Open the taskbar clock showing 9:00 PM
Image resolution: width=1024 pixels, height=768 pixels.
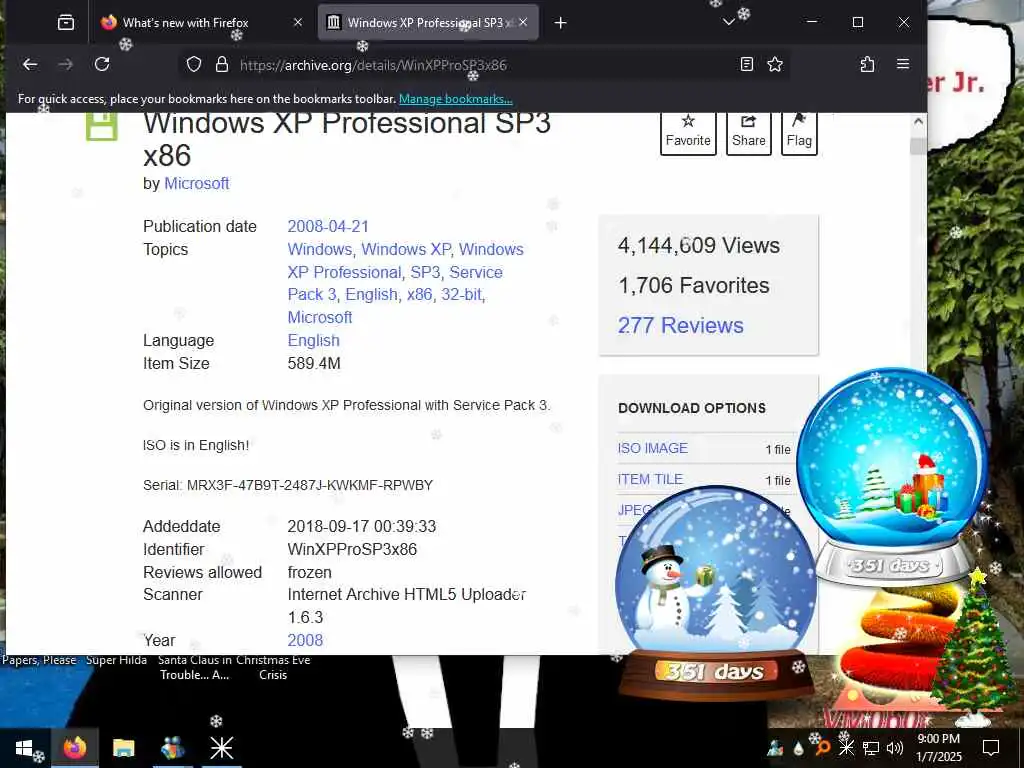(x=938, y=748)
